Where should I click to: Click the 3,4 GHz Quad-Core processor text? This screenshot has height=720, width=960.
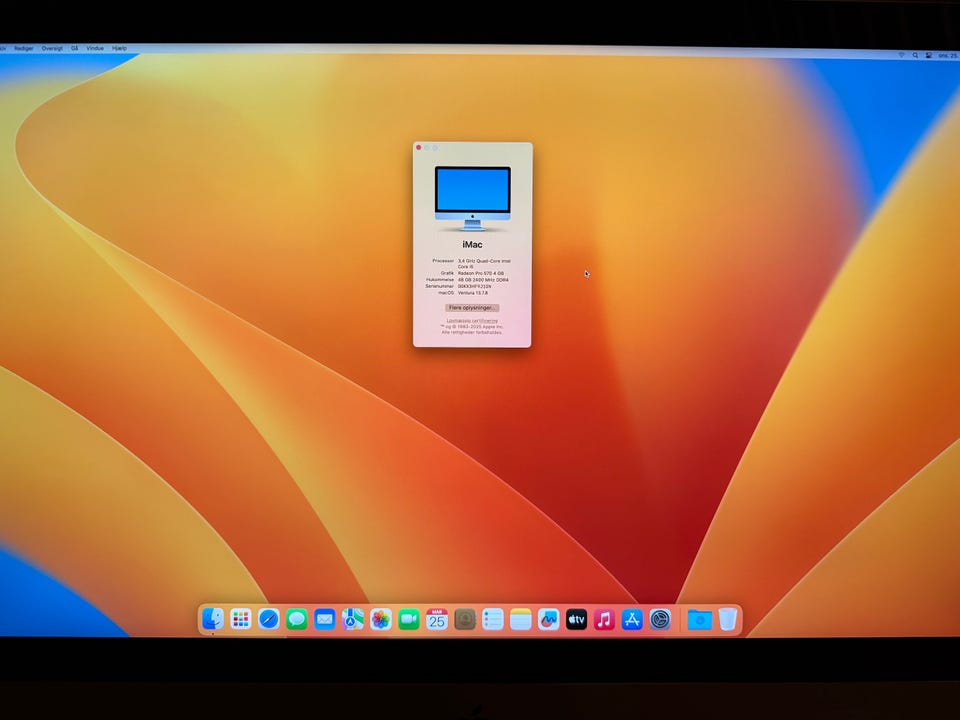tap(484, 264)
